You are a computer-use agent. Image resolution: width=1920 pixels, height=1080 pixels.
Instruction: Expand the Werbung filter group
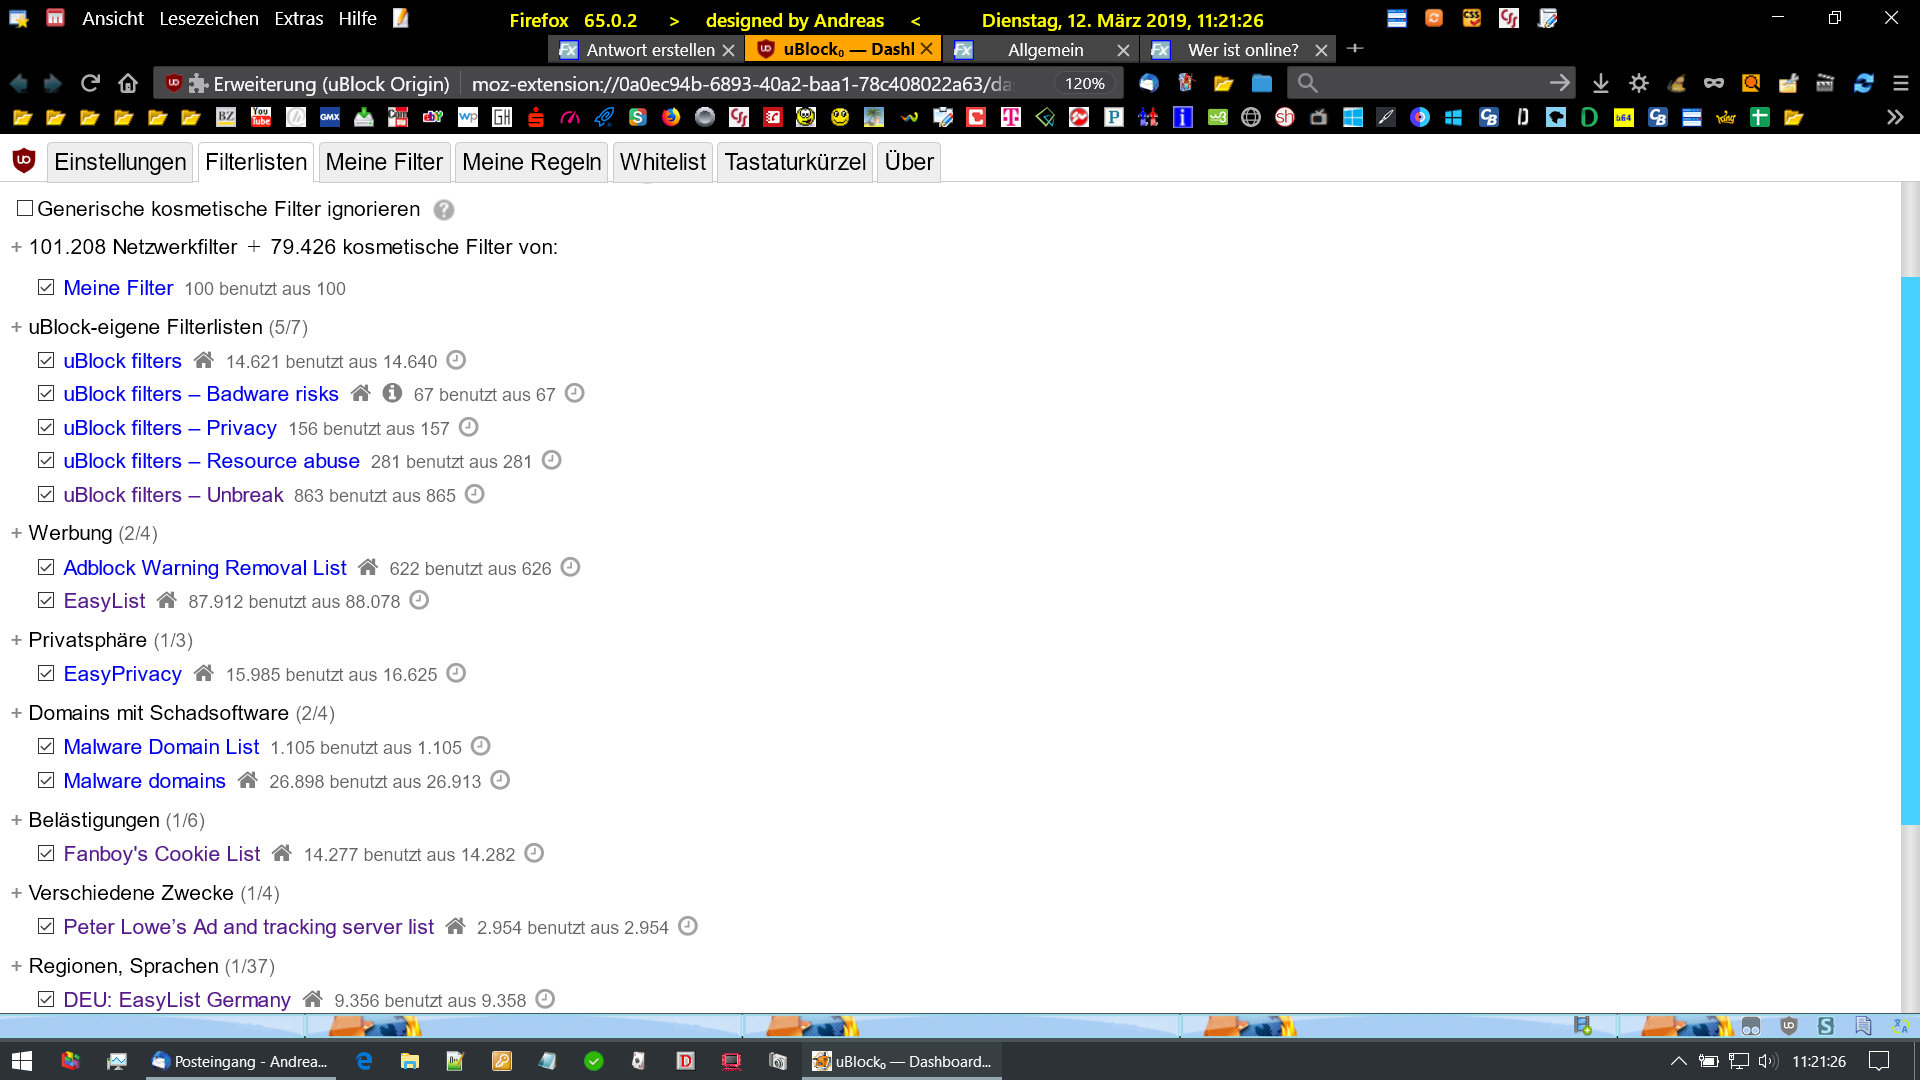[x=16, y=533]
